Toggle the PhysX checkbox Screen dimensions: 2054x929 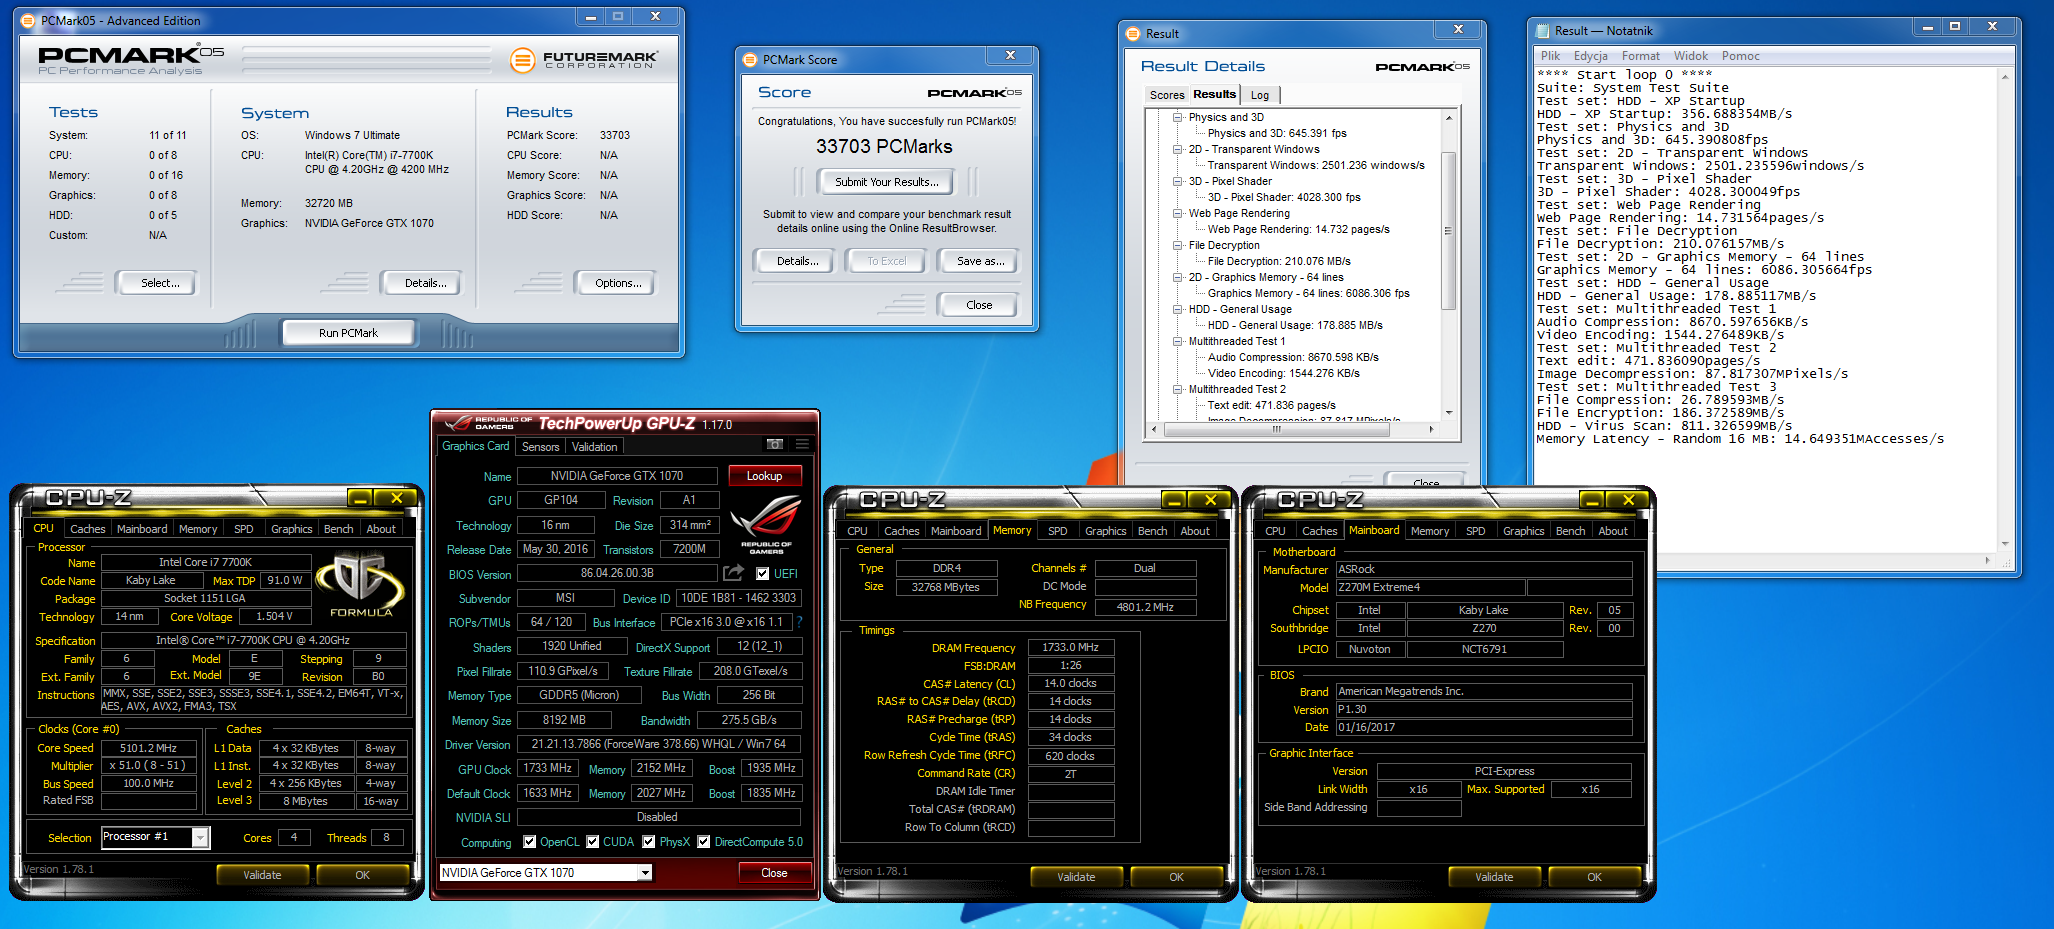pyautogui.click(x=649, y=842)
